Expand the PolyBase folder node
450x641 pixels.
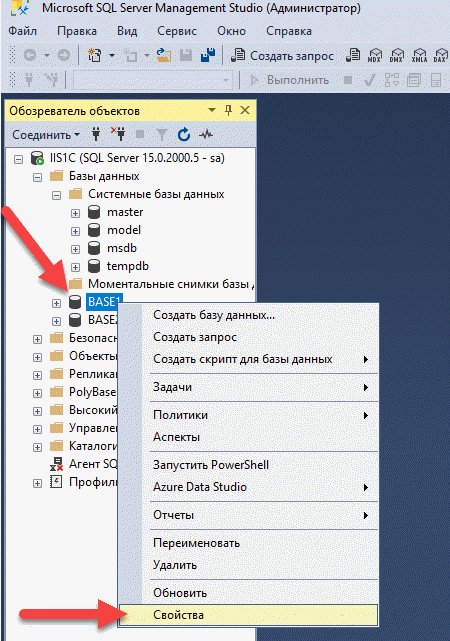pyautogui.click(x=38, y=393)
